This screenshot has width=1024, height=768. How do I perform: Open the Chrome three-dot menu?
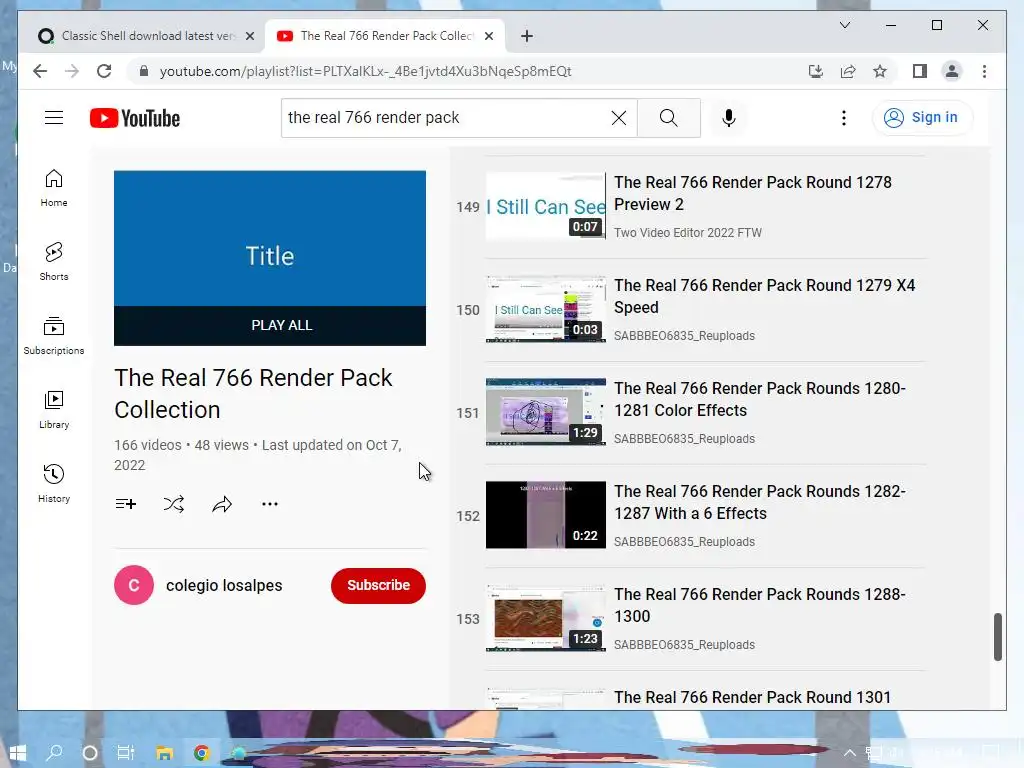[x=984, y=71]
